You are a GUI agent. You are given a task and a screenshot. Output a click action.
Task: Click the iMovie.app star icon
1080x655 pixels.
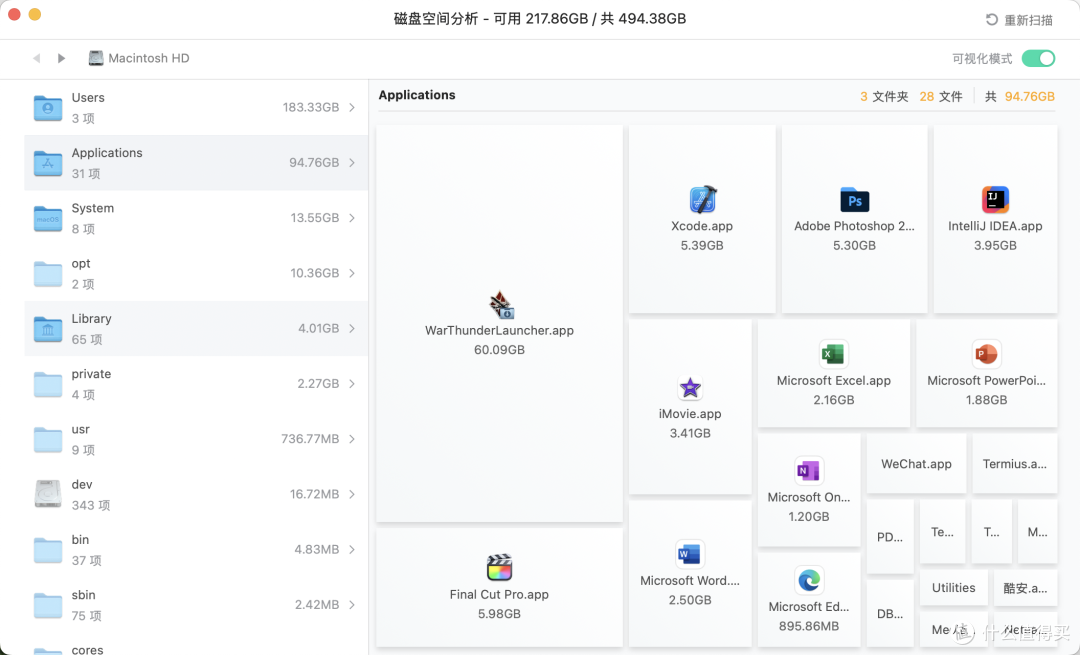690,388
